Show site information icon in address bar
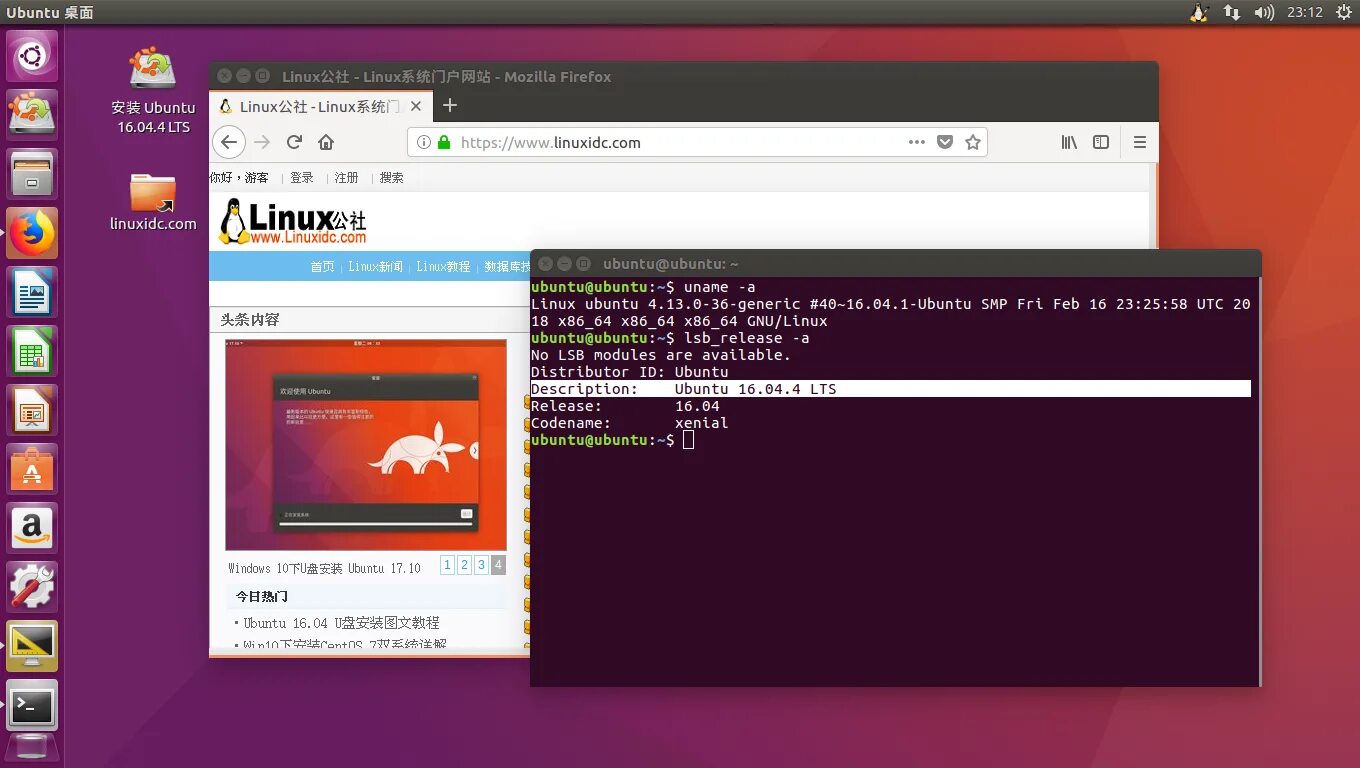The width and height of the screenshot is (1360, 768). pyautogui.click(x=423, y=142)
